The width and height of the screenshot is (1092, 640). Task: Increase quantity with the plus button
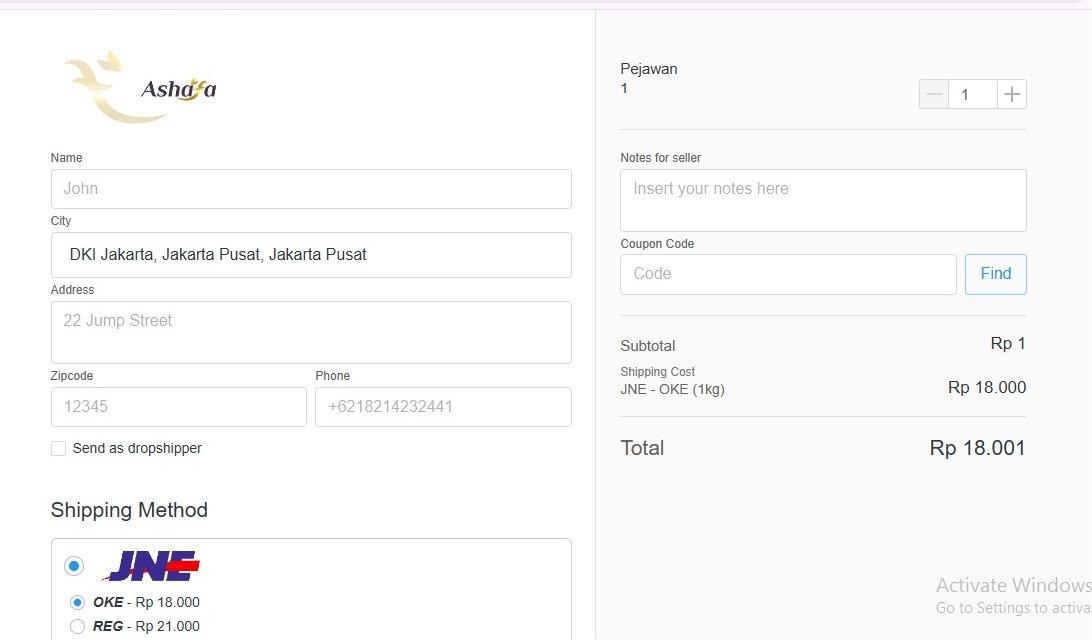click(1012, 94)
